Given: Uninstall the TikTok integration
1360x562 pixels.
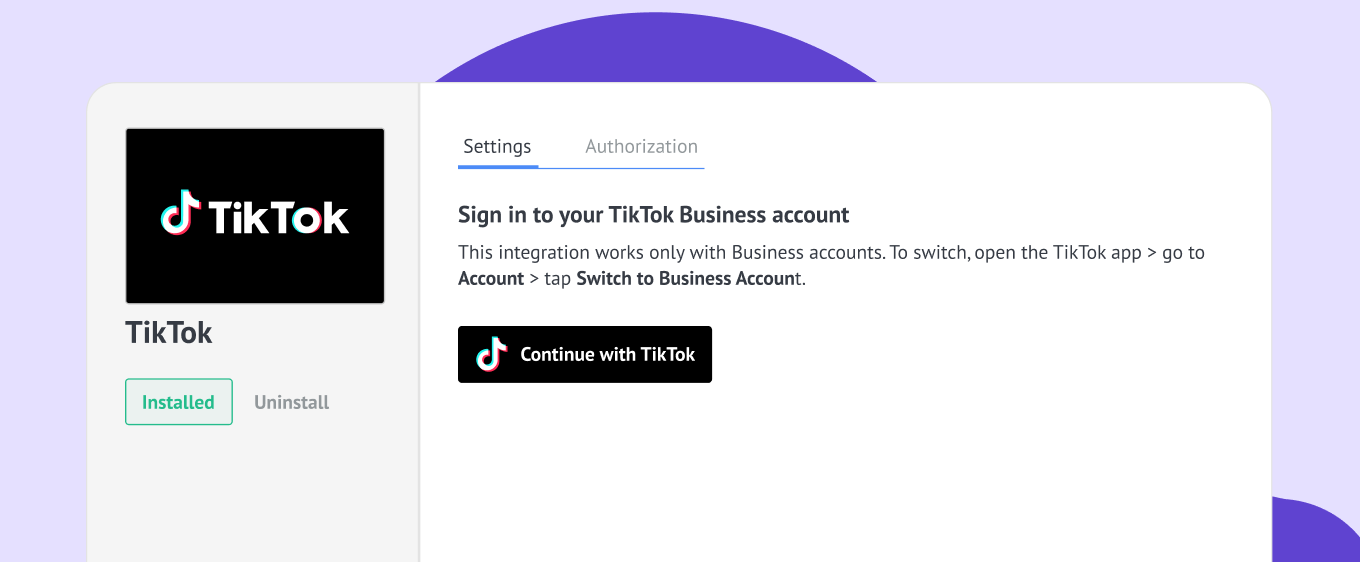Looking at the screenshot, I should tap(291, 402).
